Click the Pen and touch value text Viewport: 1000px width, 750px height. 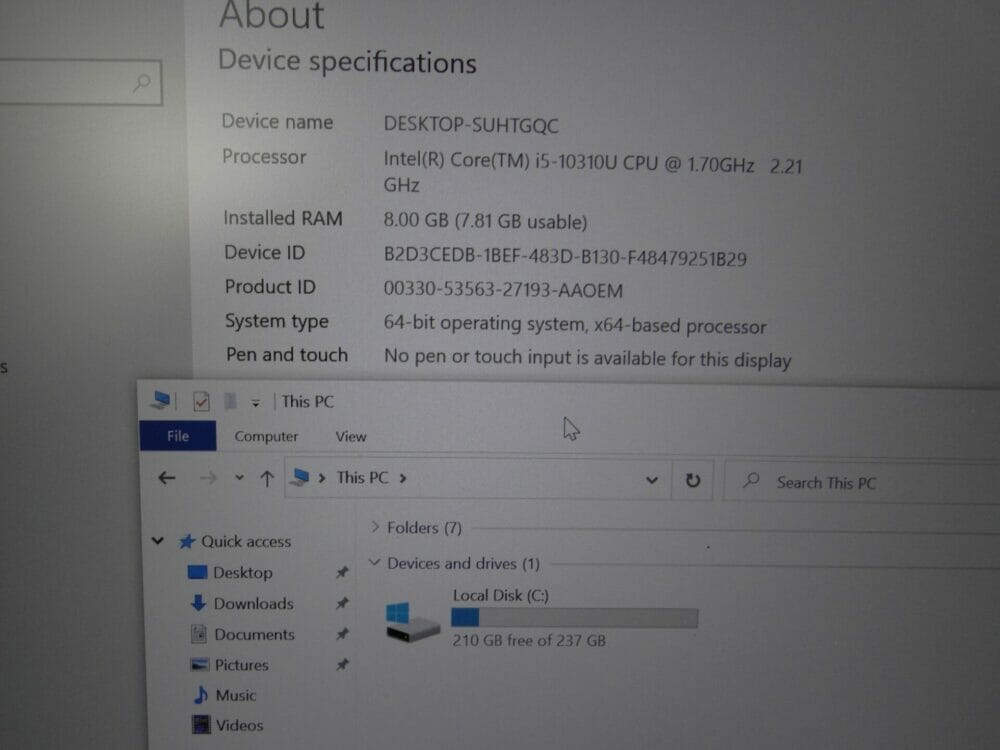(x=587, y=358)
